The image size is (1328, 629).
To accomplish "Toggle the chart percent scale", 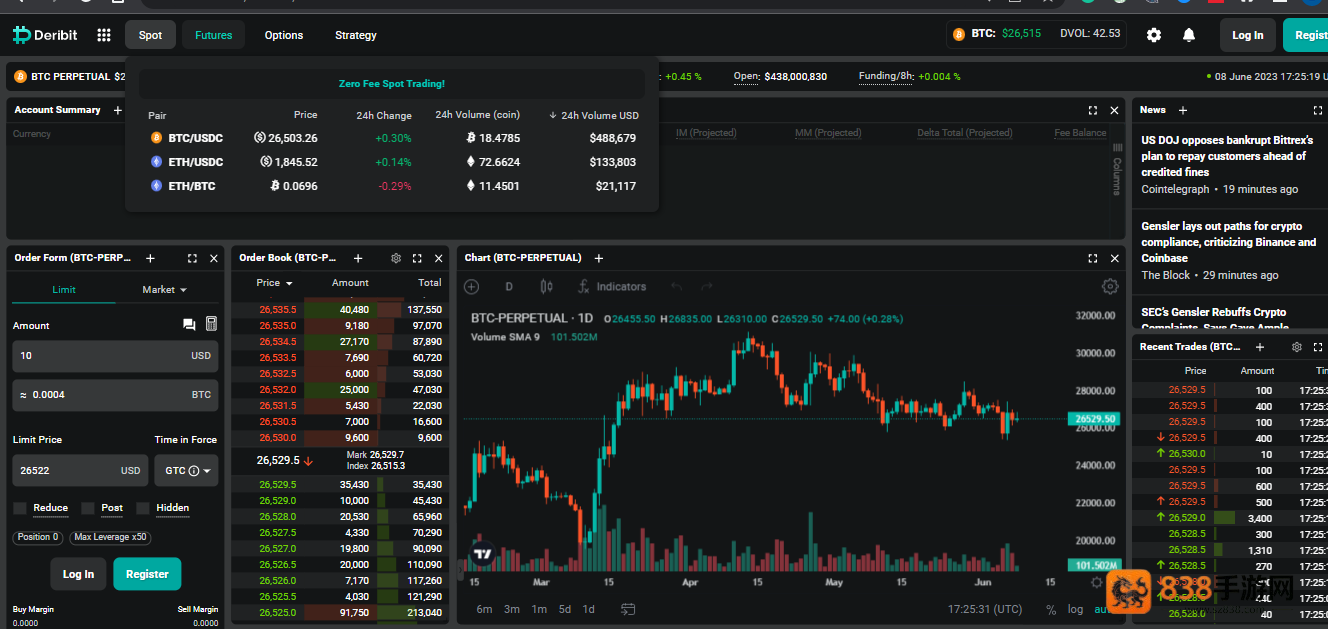I will [1051, 609].
